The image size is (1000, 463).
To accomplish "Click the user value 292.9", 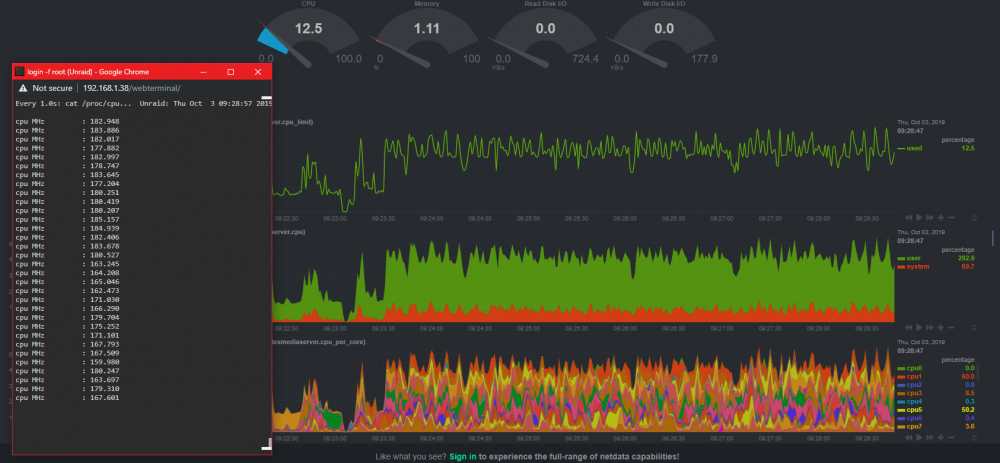I will [x=966, y=258].
